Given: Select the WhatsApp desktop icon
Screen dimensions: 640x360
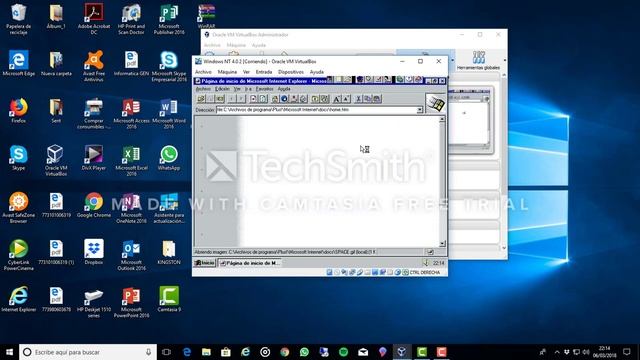Looking at the screenshot, I should coord(169,158).
